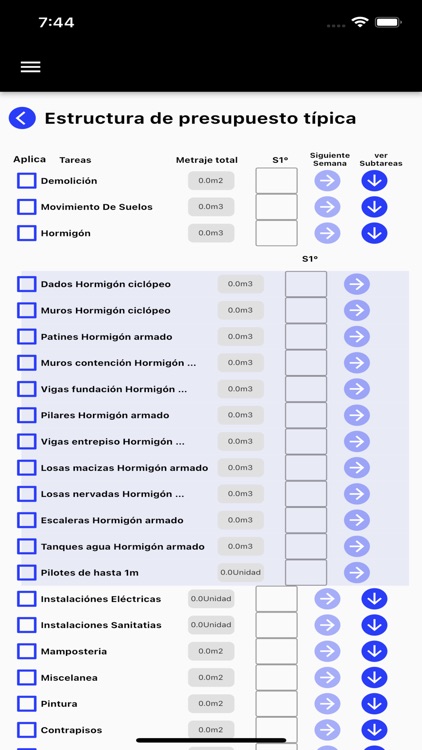The width and height of the screenshot is (422, 750).
Task: Open the hamburger menu
Action: (x=31, y=67)
